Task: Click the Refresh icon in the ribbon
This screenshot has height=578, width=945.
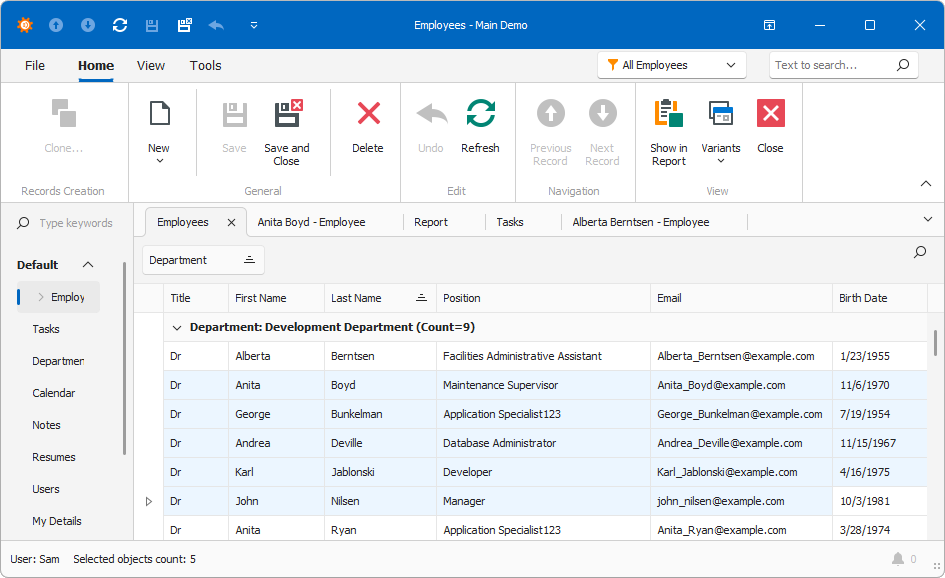Action: 480,113
